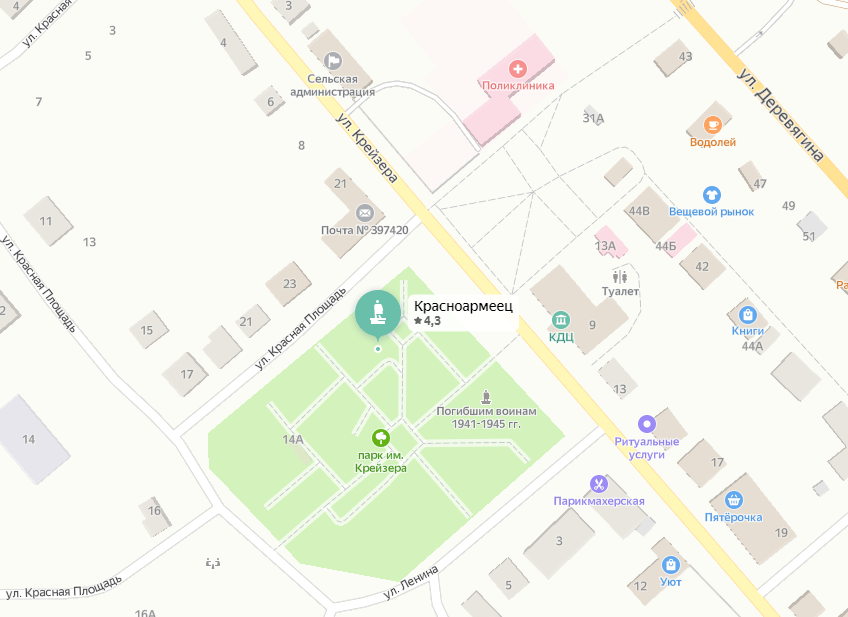Open the Туалет restroom icon
The width and height of the screenshot is (848, 617).
tap(620, 277)
